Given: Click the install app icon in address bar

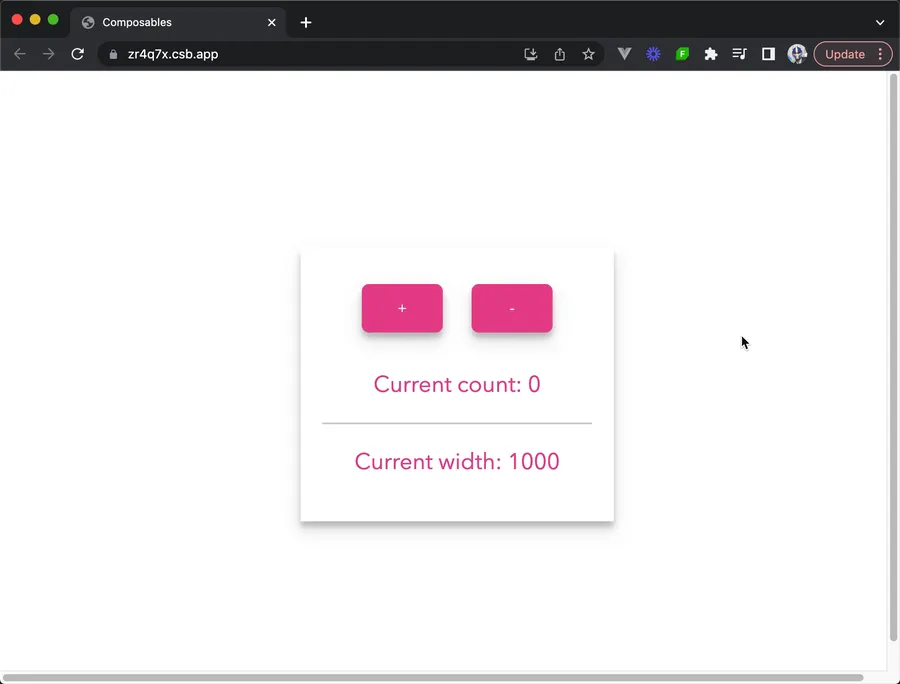Looking at the screenshot, I should [531, 54].
